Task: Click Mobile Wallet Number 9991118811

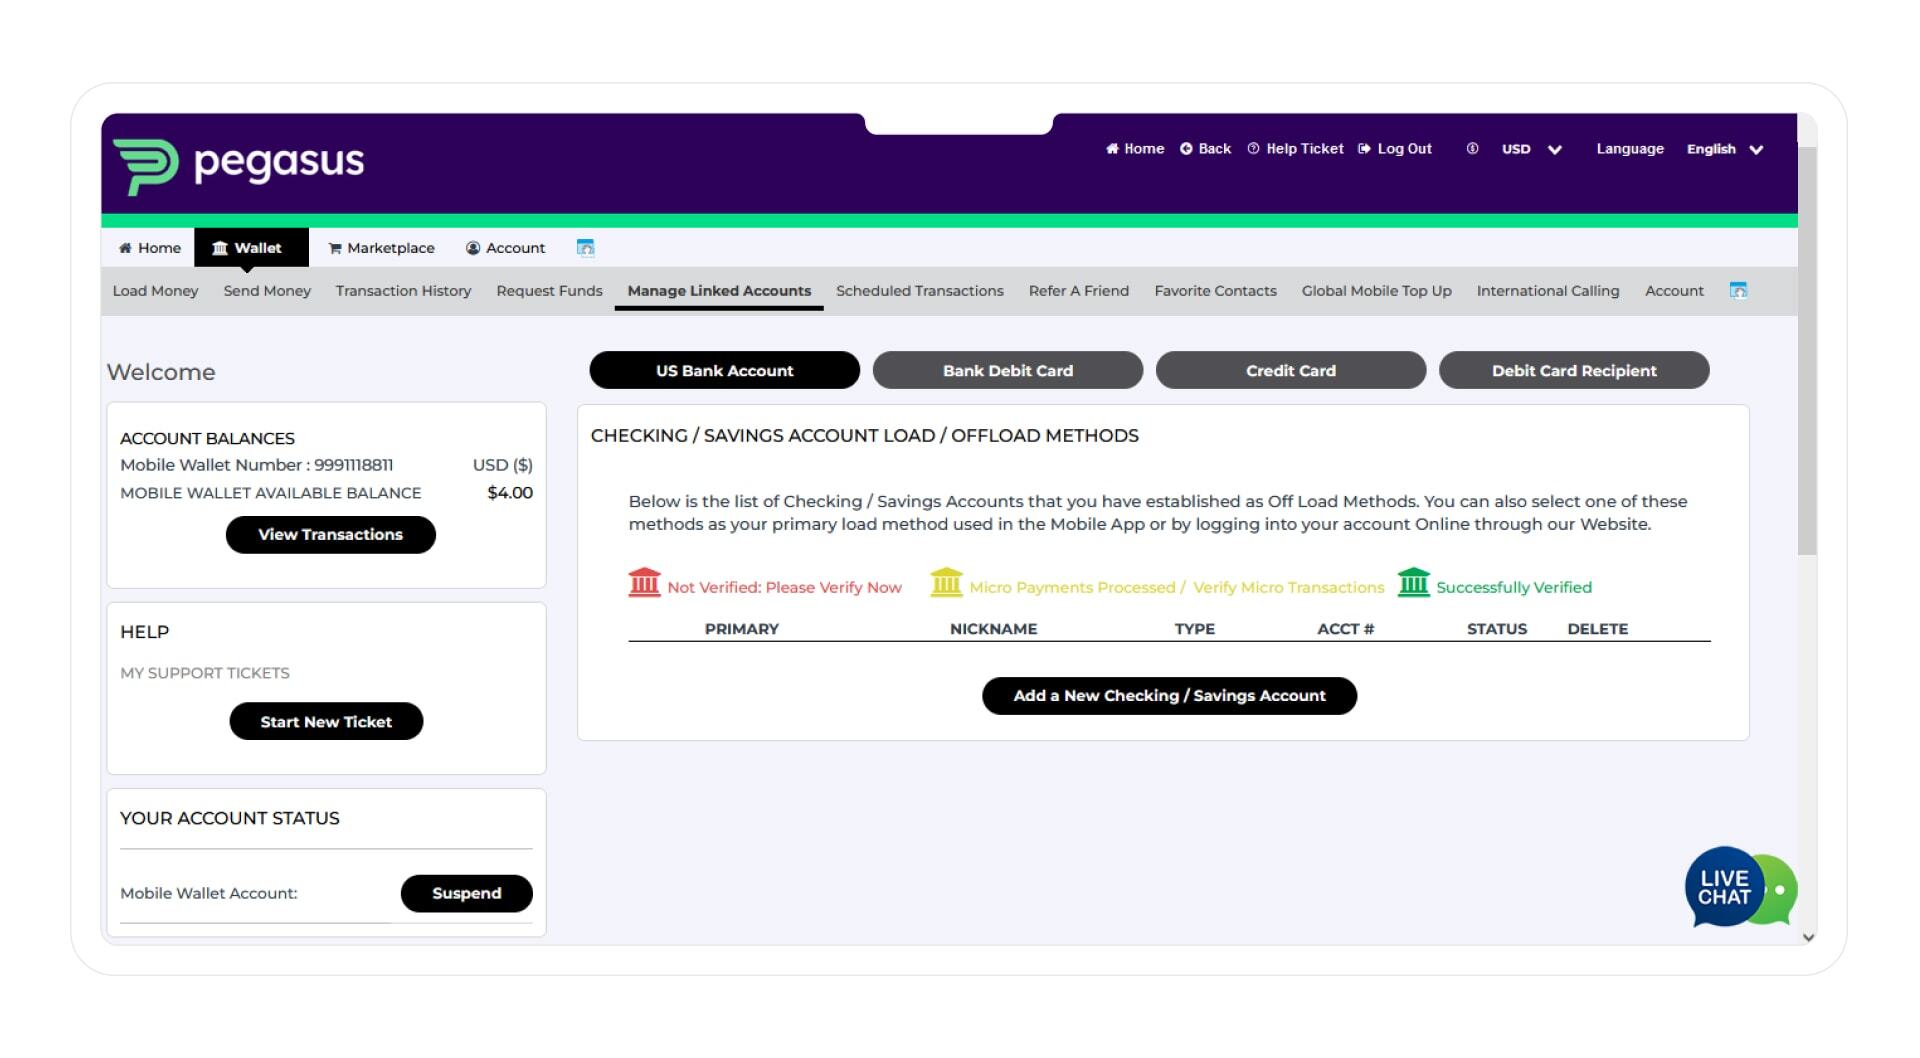Action: point(256,464)
